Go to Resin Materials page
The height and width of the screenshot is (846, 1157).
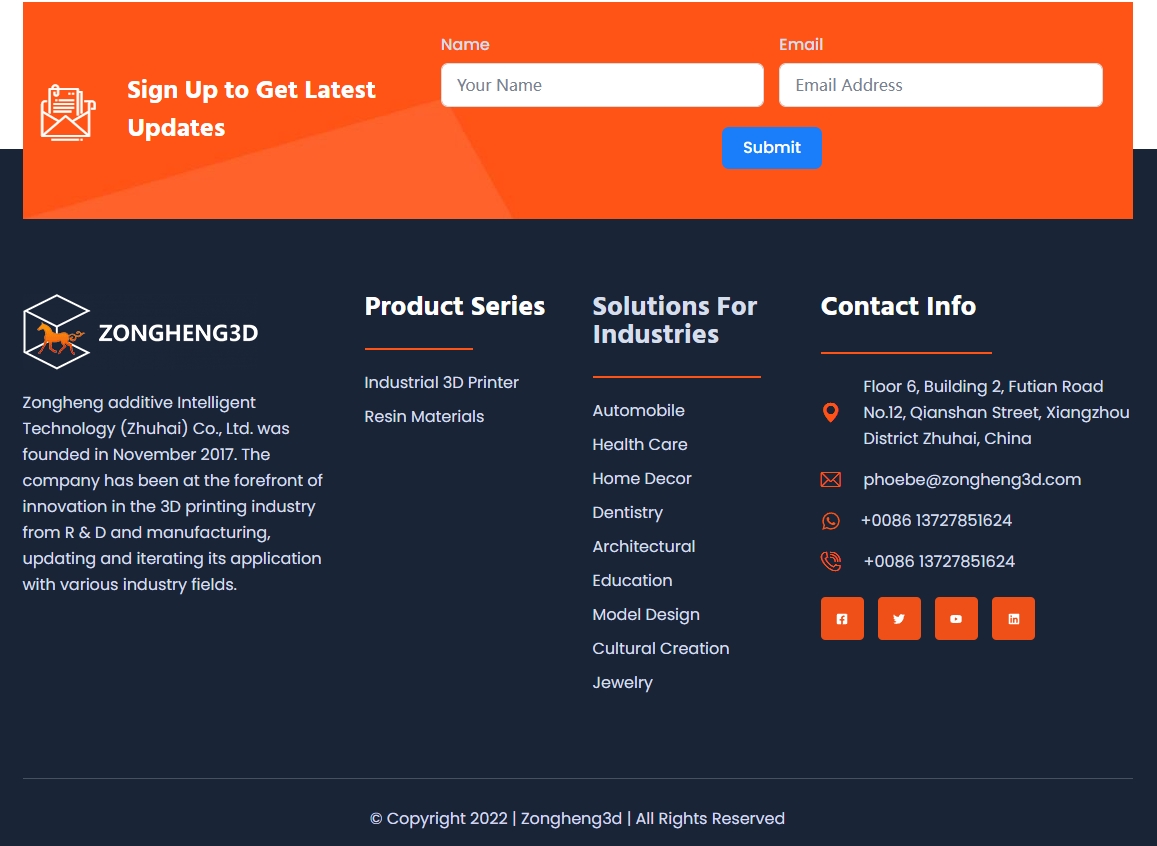pos(424,417)
